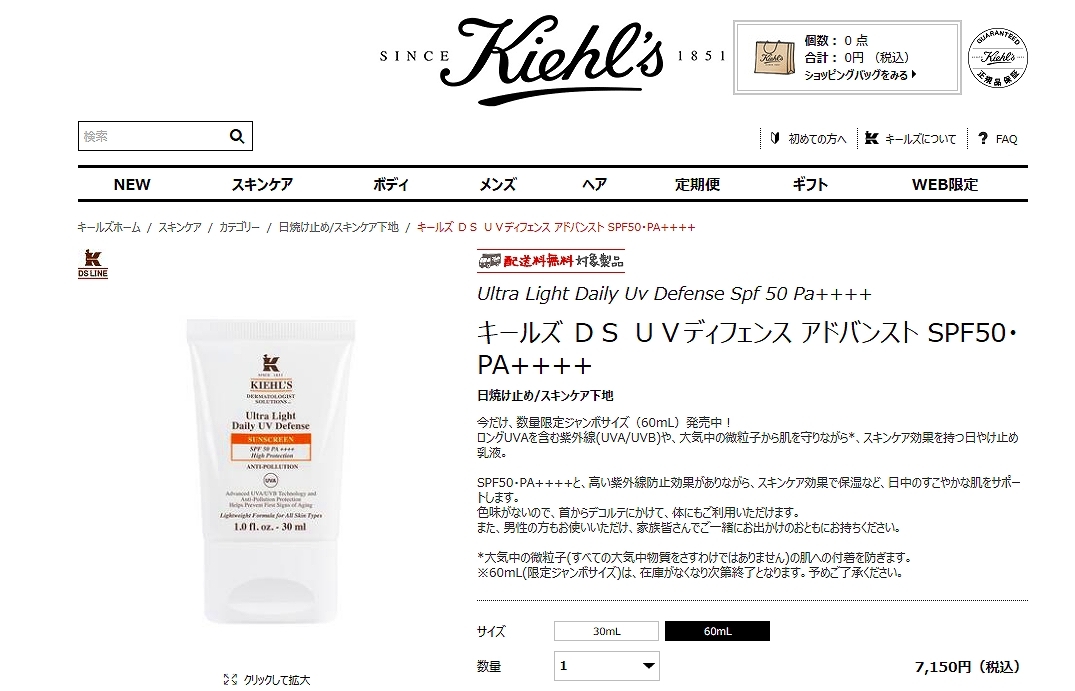The width and height of the screenshot is (1075, 691).
Task: Click the sunscreen tube product image
Action: tap(271, 471)
